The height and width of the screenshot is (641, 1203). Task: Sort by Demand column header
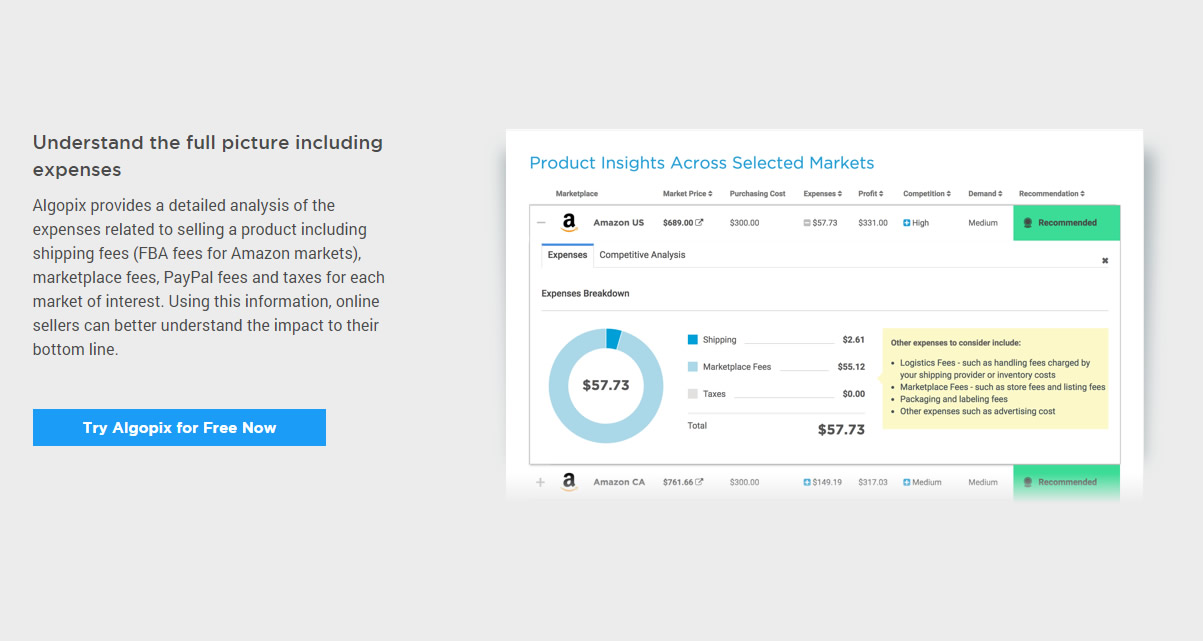pos(985,194)
